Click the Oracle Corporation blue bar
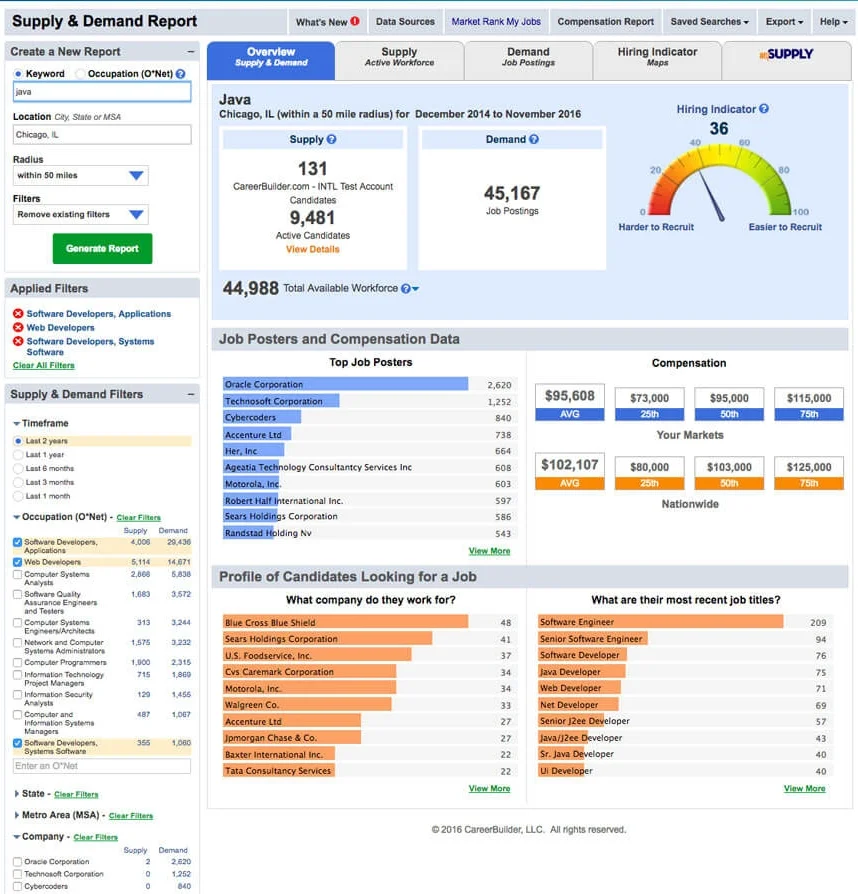The width and height of the screenshot is (858, 894). point(345,384)
